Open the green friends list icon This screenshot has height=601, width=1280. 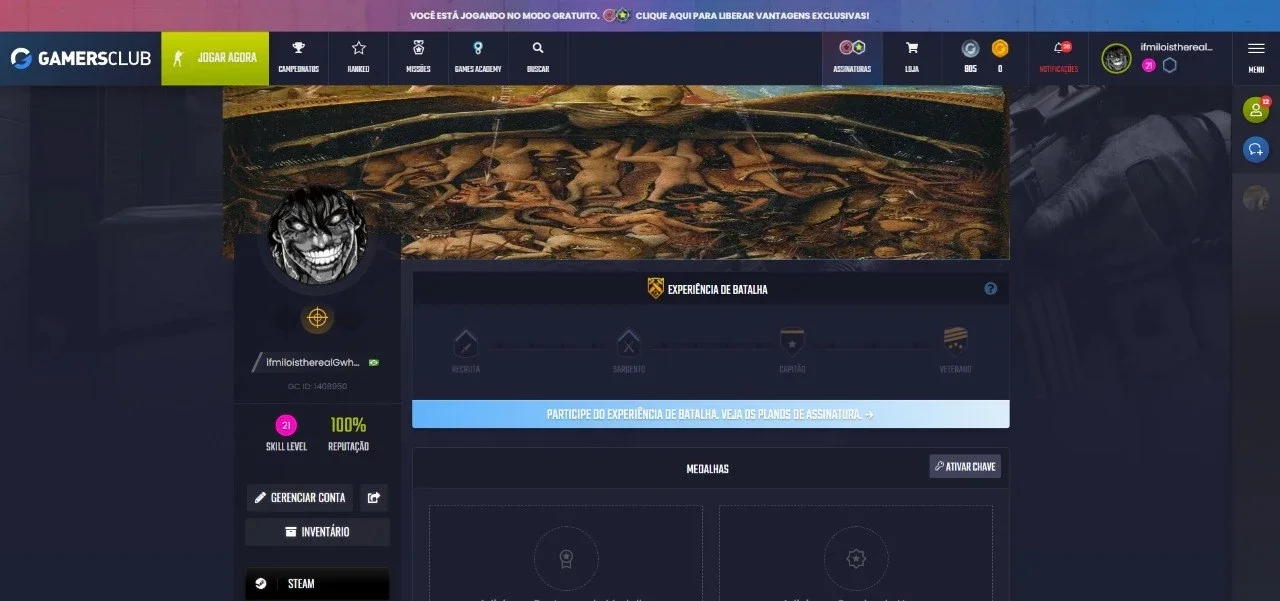pos(1255,110)
